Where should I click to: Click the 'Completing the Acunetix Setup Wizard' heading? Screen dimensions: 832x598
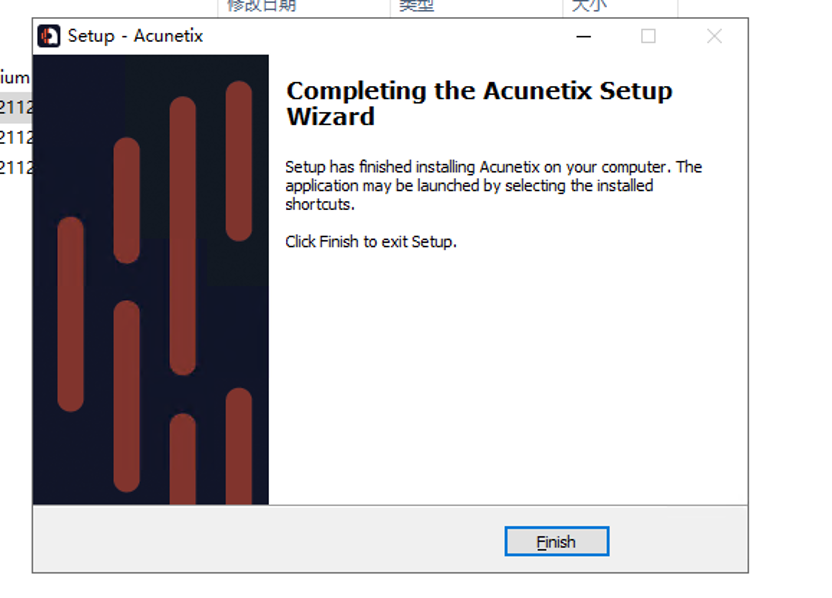(x=479, y=103)
